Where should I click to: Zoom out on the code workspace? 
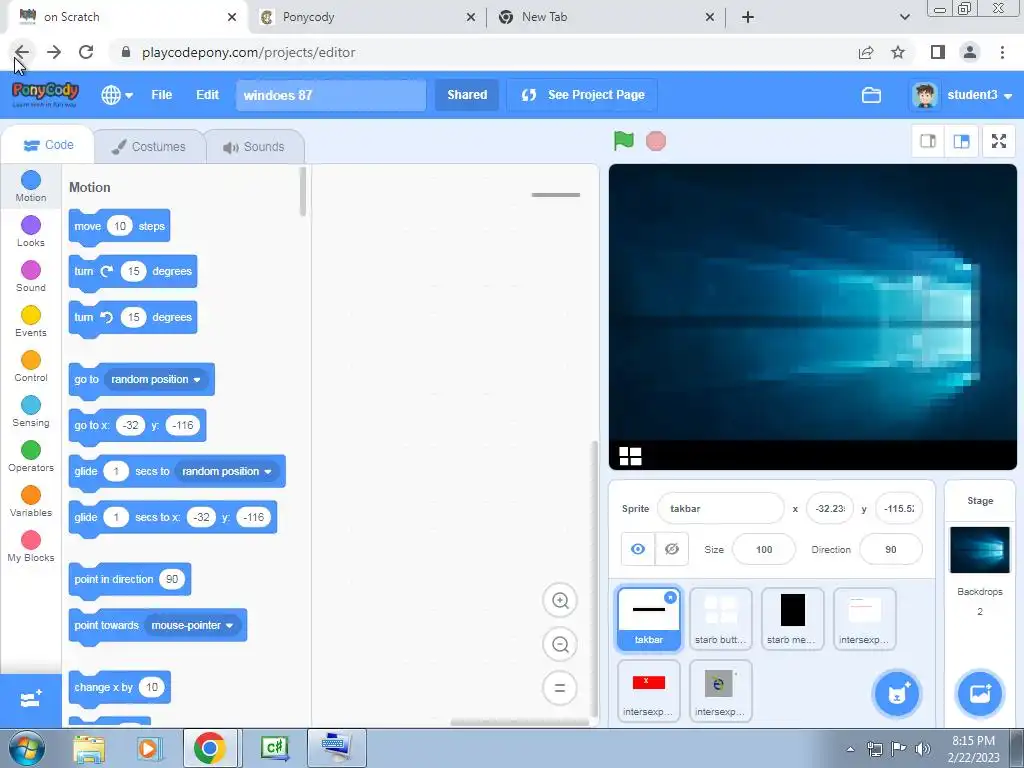pos(560,645)
